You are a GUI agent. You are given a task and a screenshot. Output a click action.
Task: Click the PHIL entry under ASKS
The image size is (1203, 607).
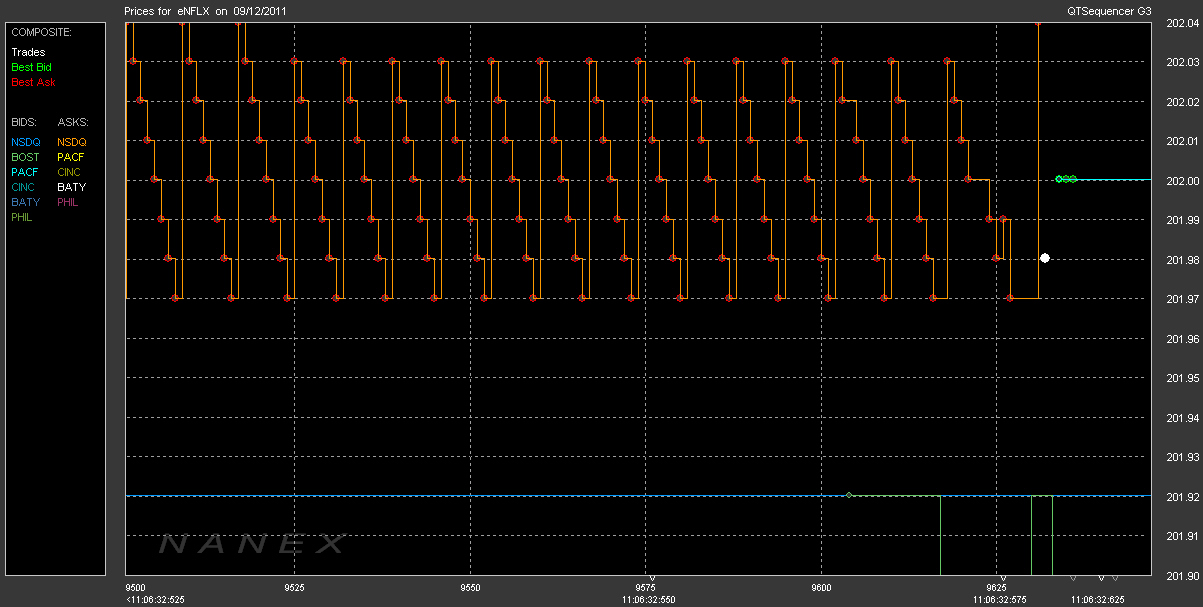pyautogui.click(x=70, y=202)
